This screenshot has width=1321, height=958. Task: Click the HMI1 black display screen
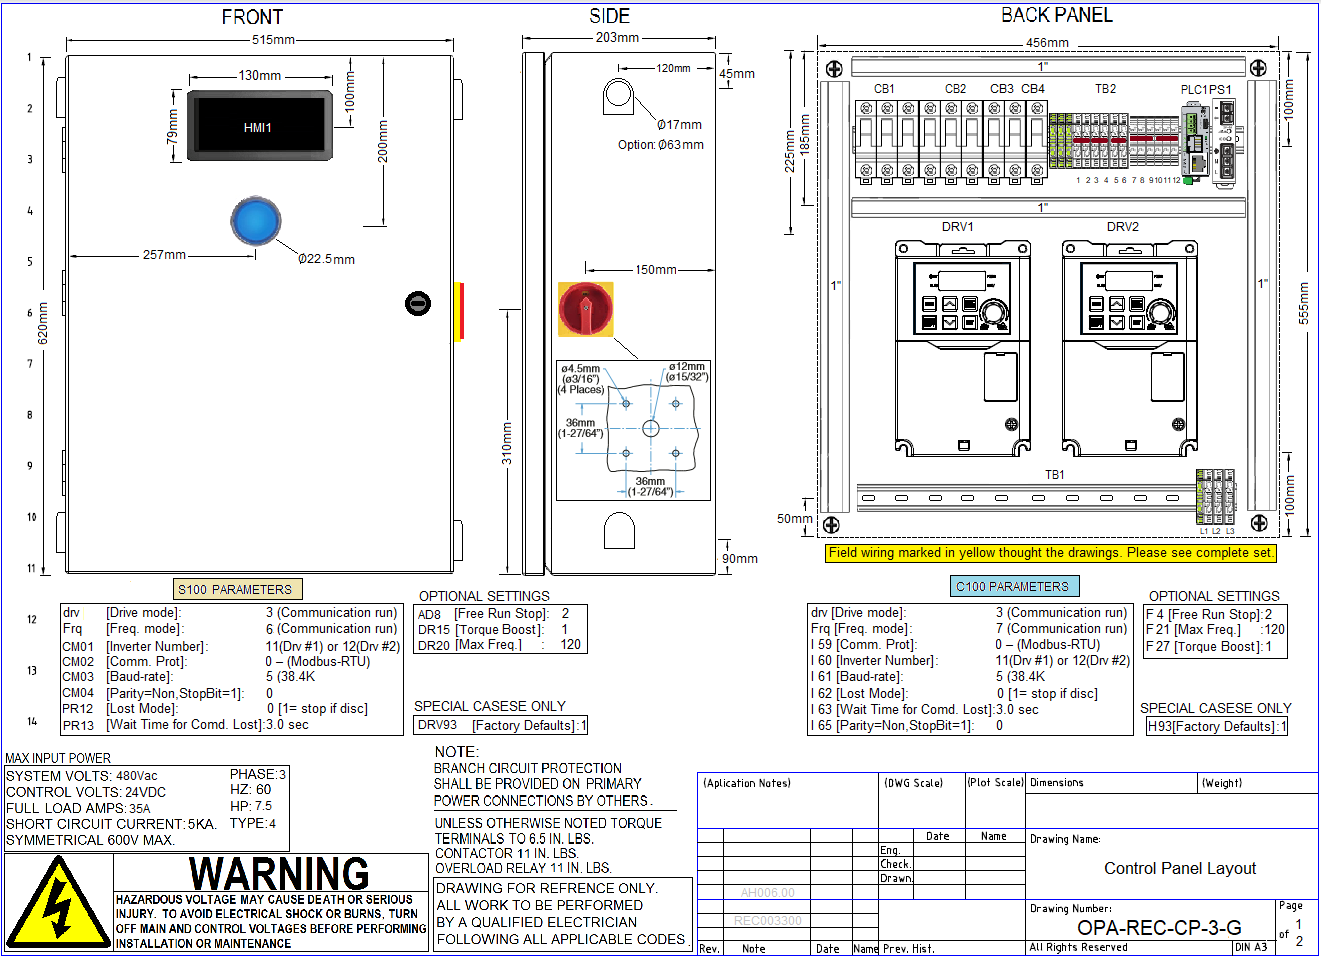coord(258,126)
